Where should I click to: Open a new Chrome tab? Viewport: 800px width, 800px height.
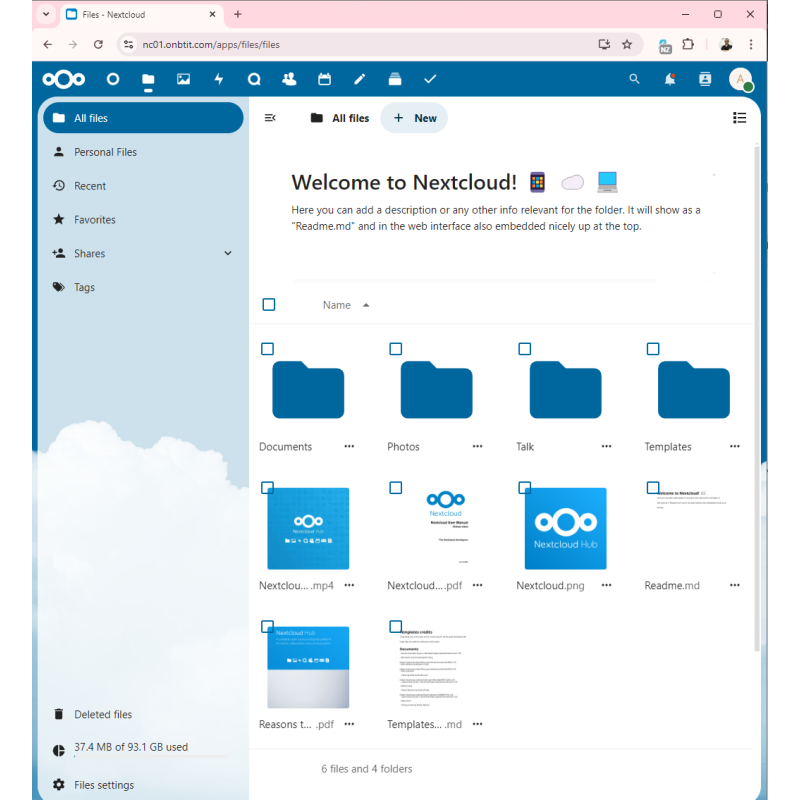[238, 14]
